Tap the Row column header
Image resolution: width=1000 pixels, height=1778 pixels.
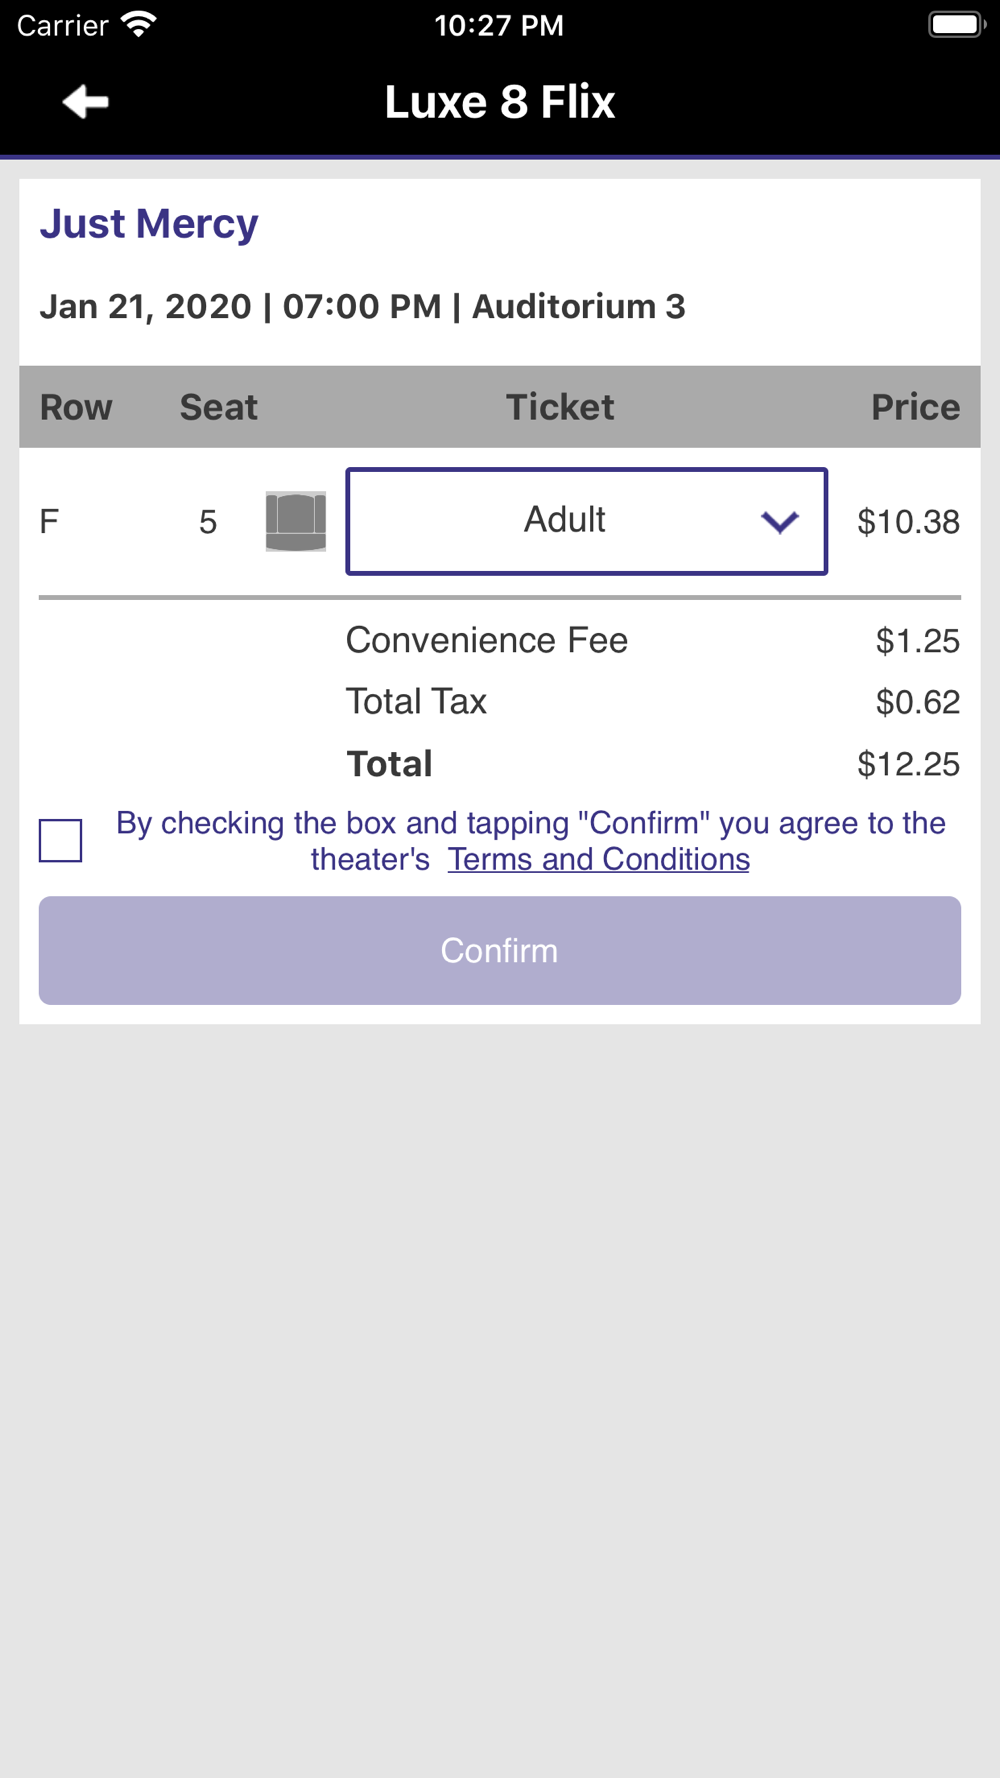(x=76, y=407)
